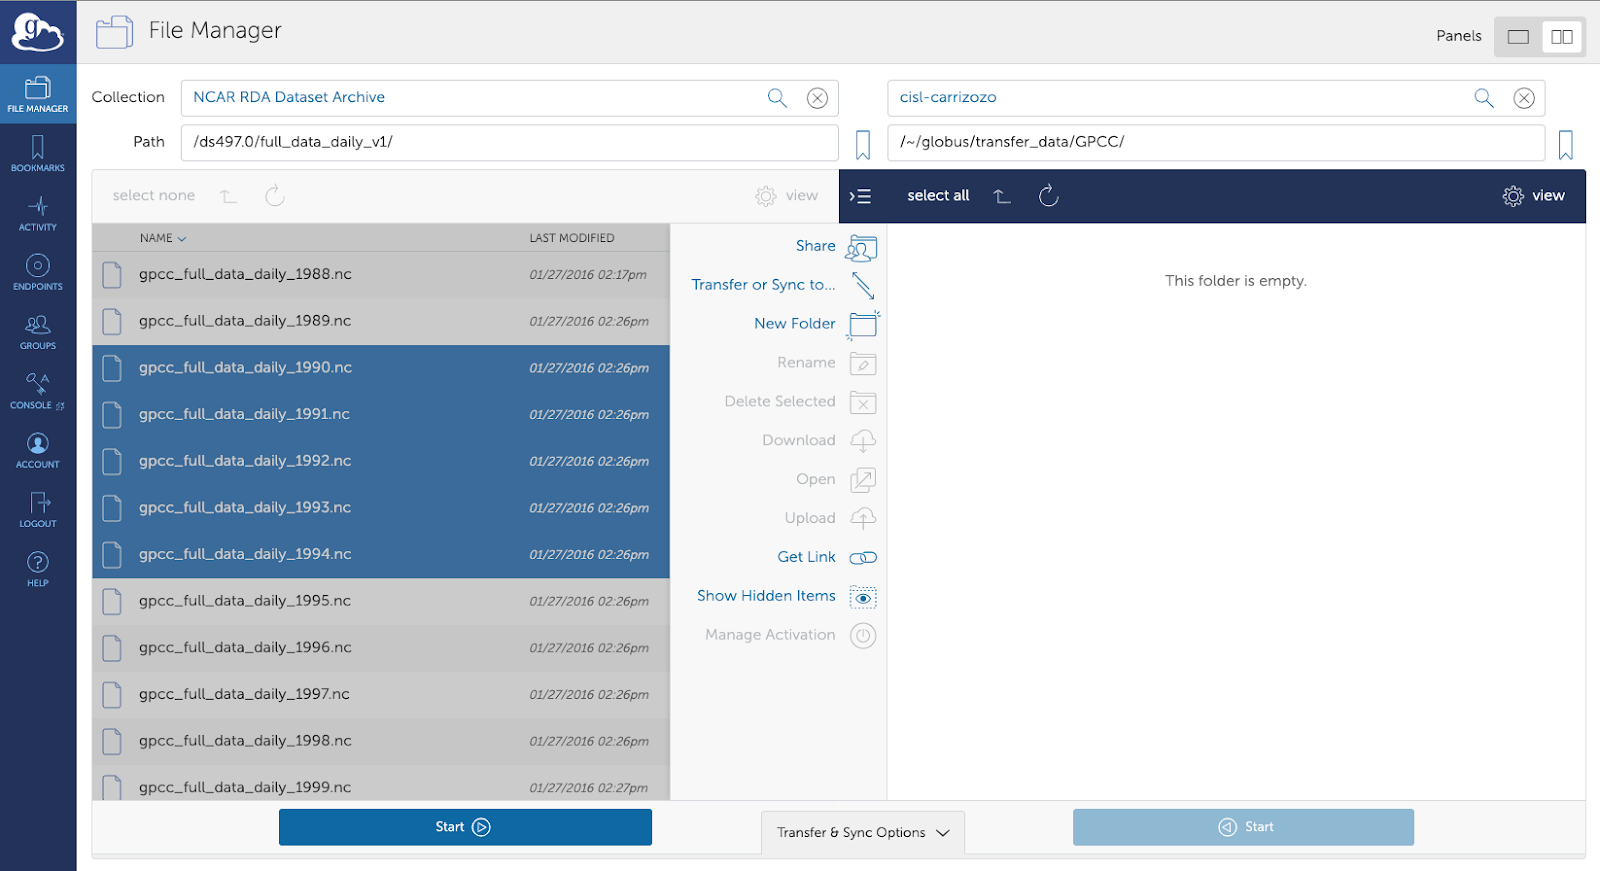
Task: Select gpcc_full_data_daily_1998.nc
Action: point(381,742)
